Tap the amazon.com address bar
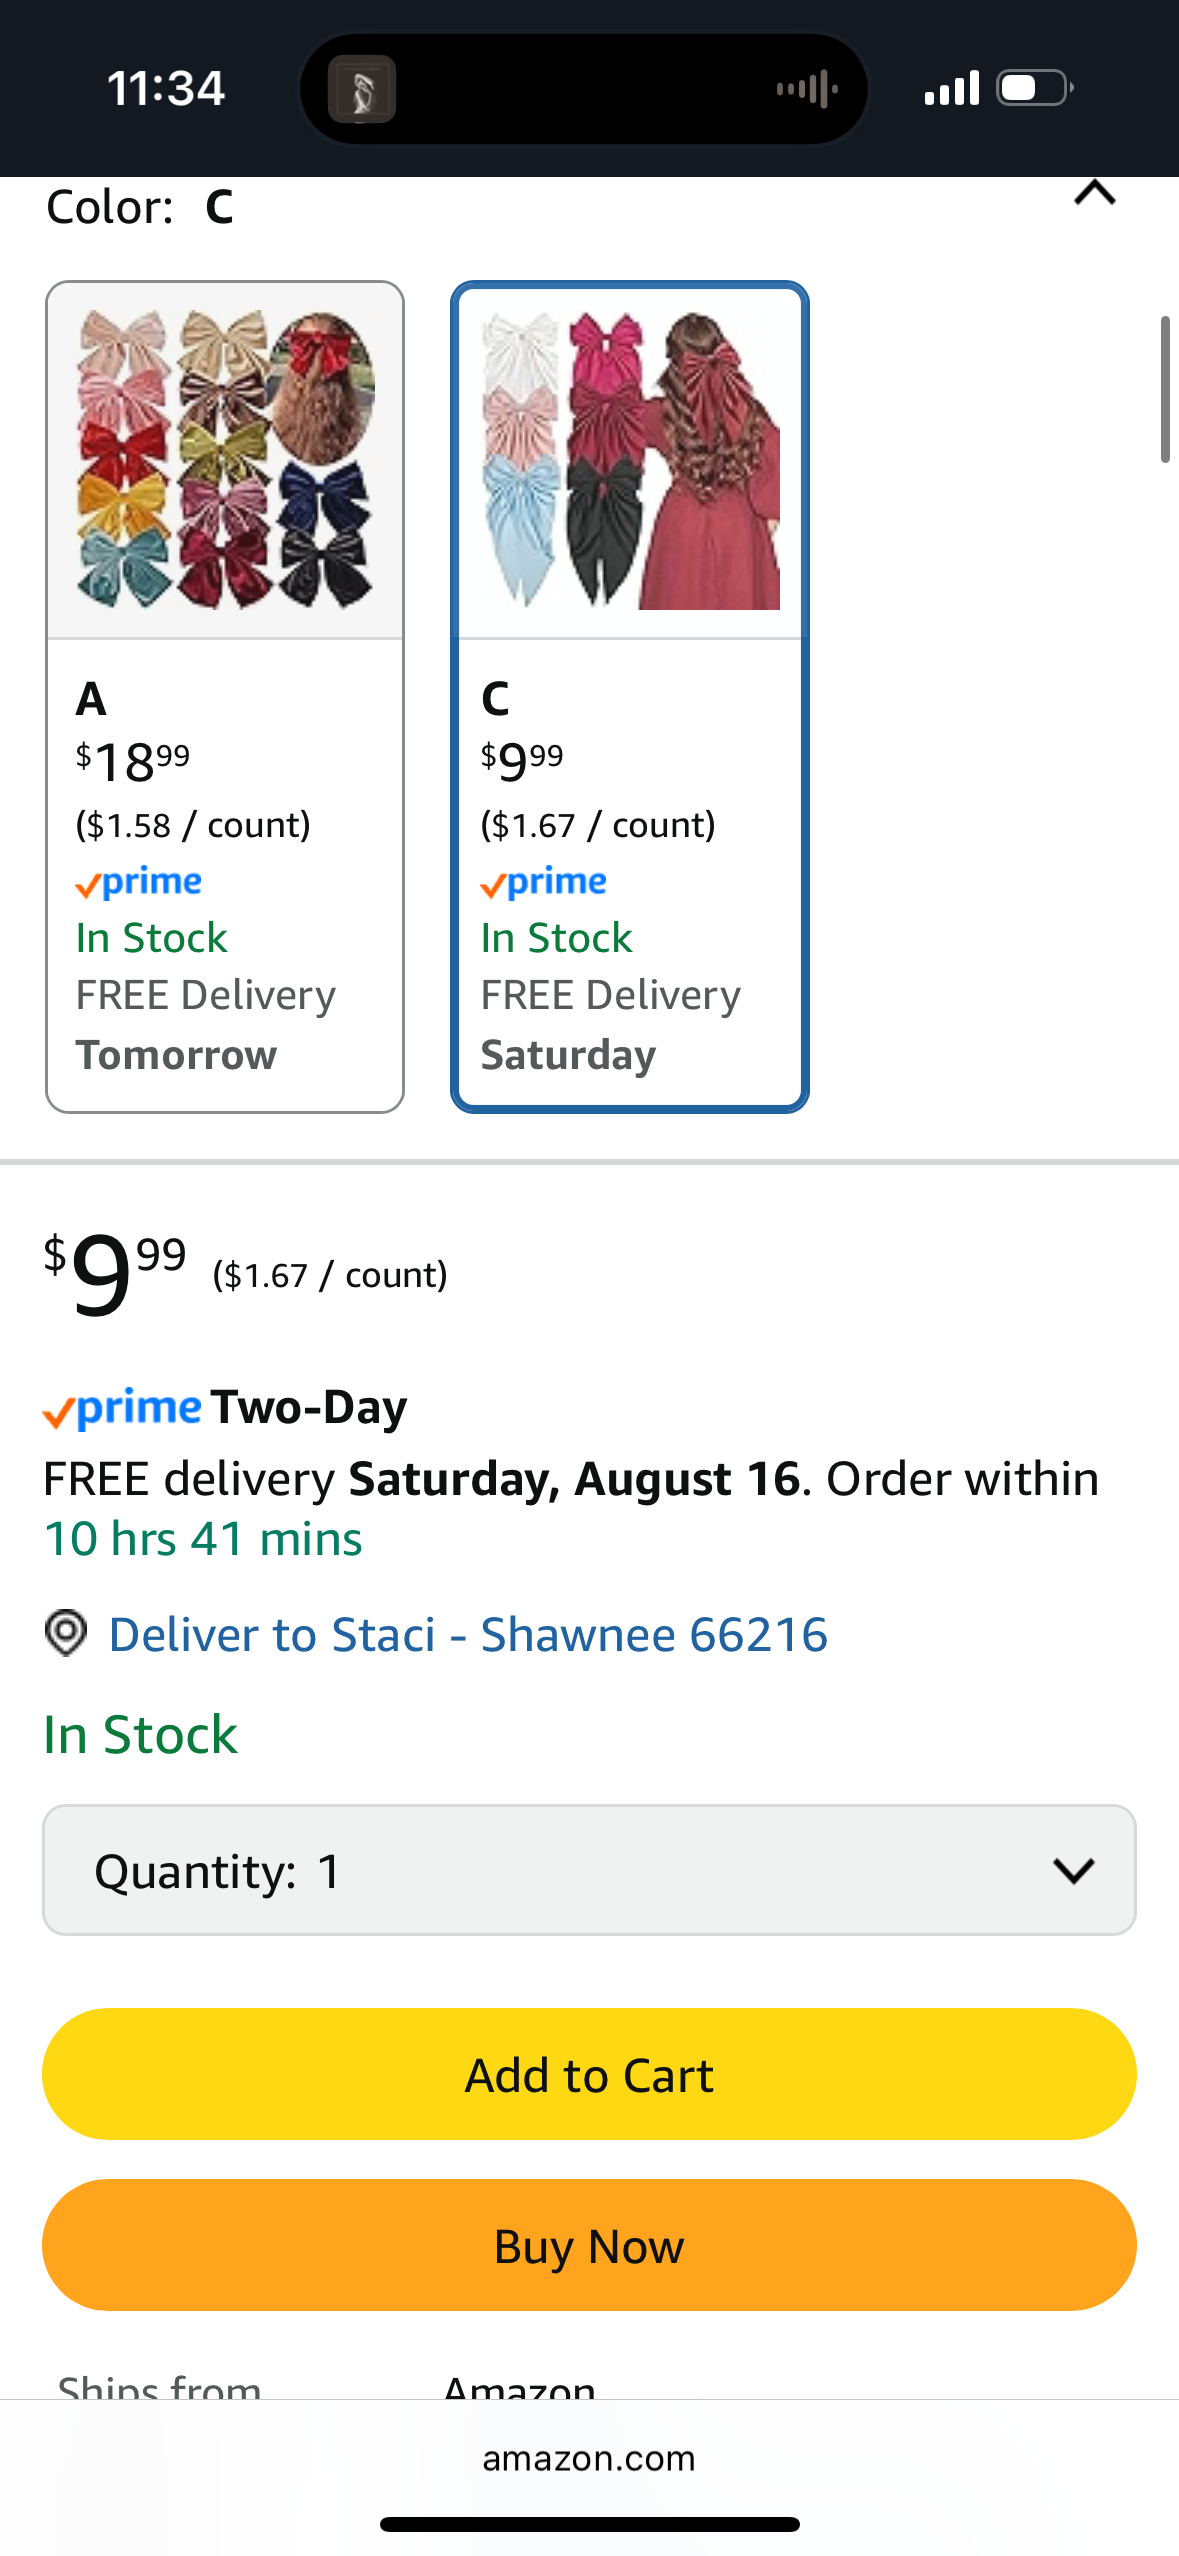Viewport: 1179px width, 2556px height. [589, 2458]
